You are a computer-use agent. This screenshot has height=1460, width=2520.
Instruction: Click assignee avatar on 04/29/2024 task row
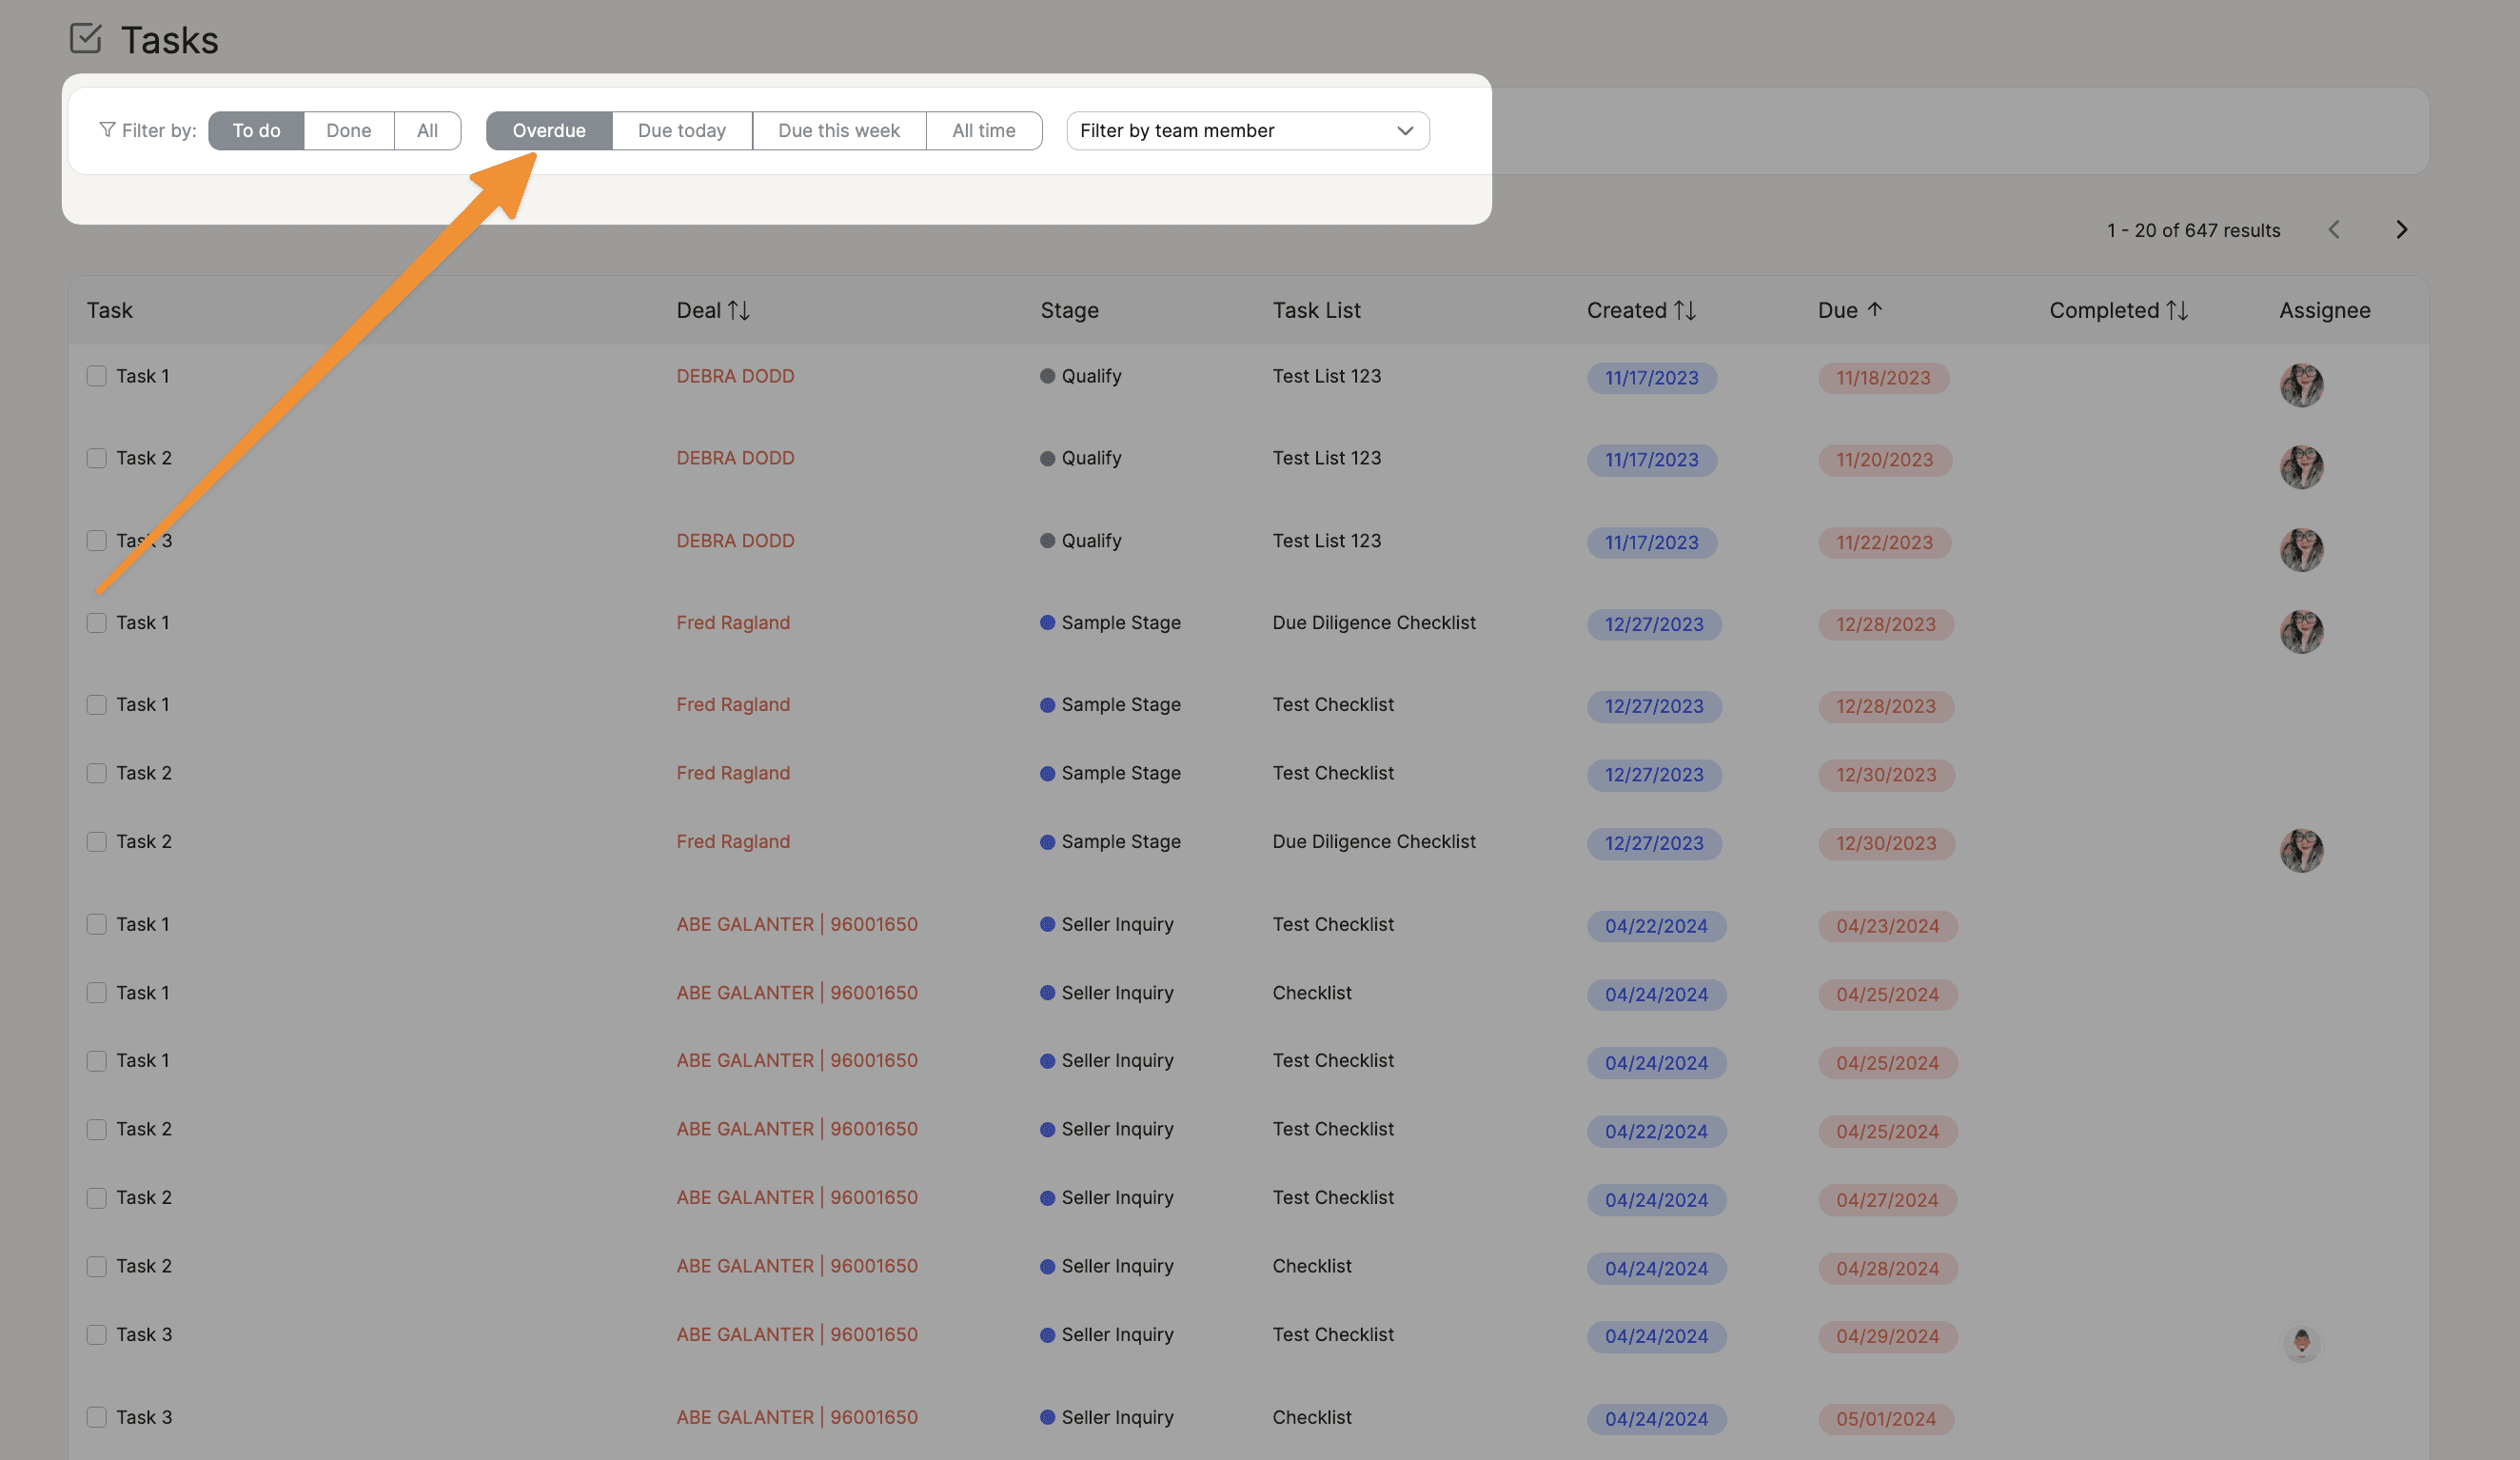[x=2301, y=1342]
